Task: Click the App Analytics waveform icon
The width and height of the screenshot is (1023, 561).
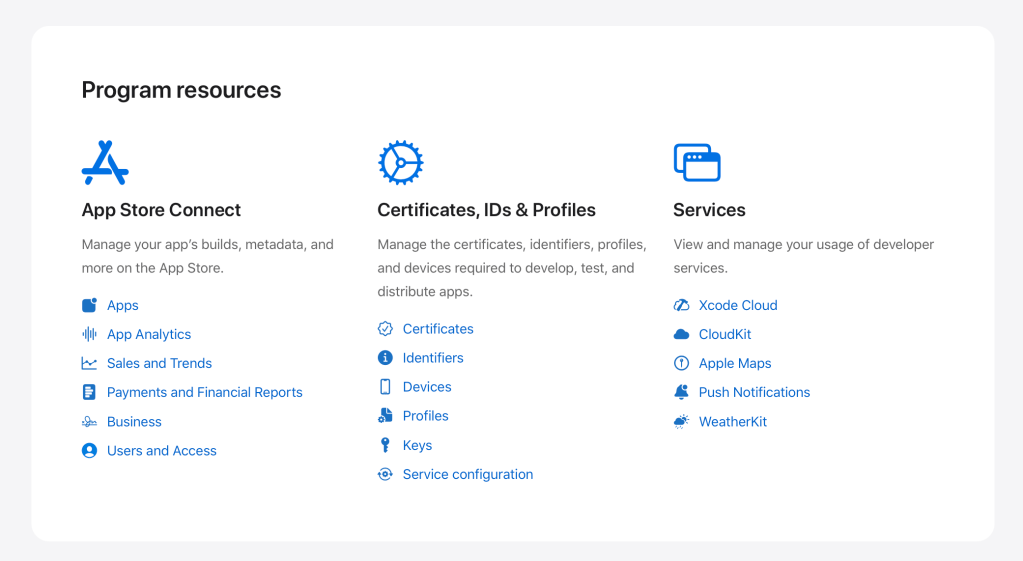Action: (90, 335)
